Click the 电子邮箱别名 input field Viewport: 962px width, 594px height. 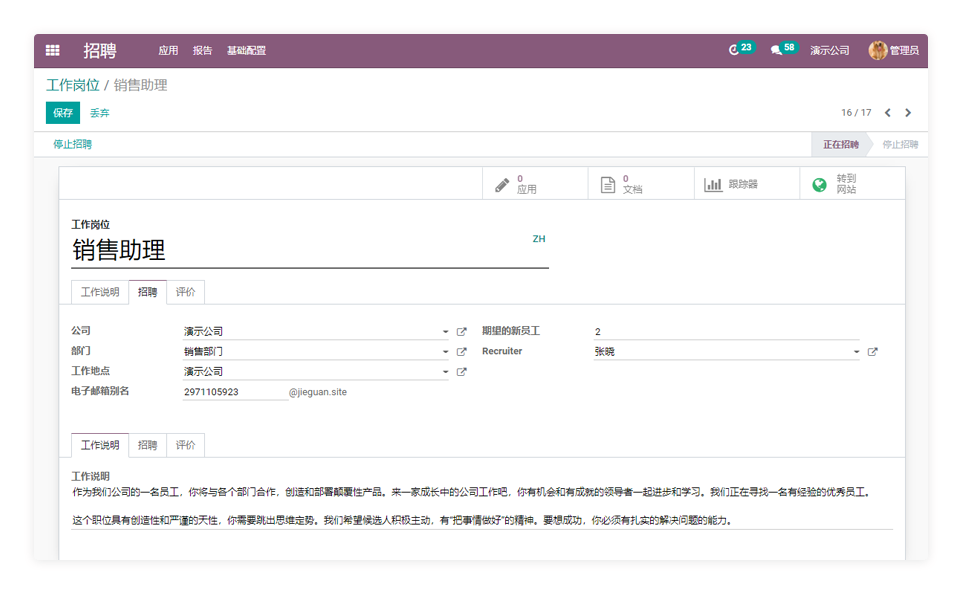click(x=234, y=392)
